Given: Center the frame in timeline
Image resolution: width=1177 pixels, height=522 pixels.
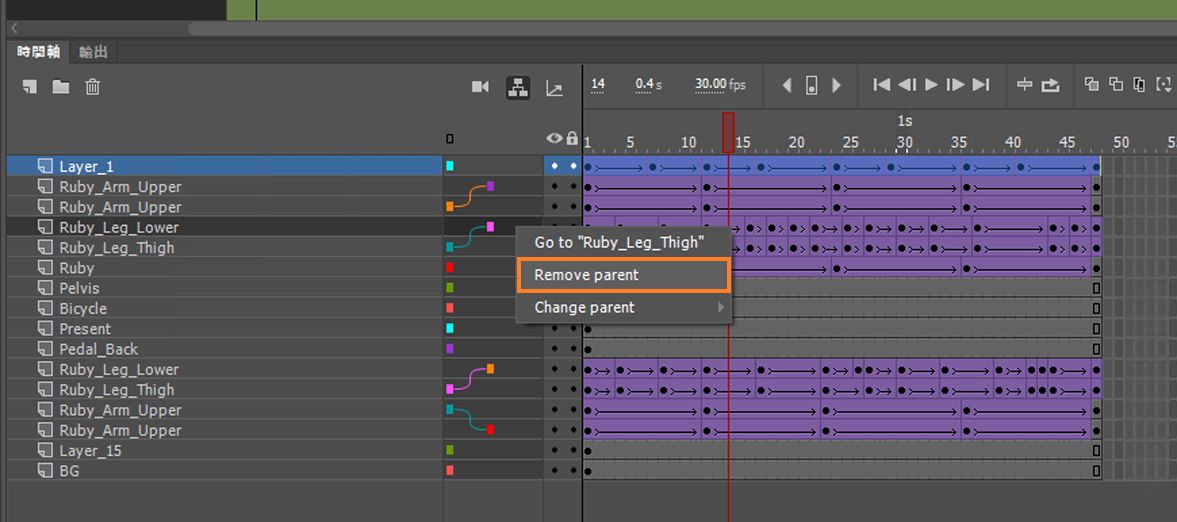Looking at the screenshot, I should point(1025,85).
